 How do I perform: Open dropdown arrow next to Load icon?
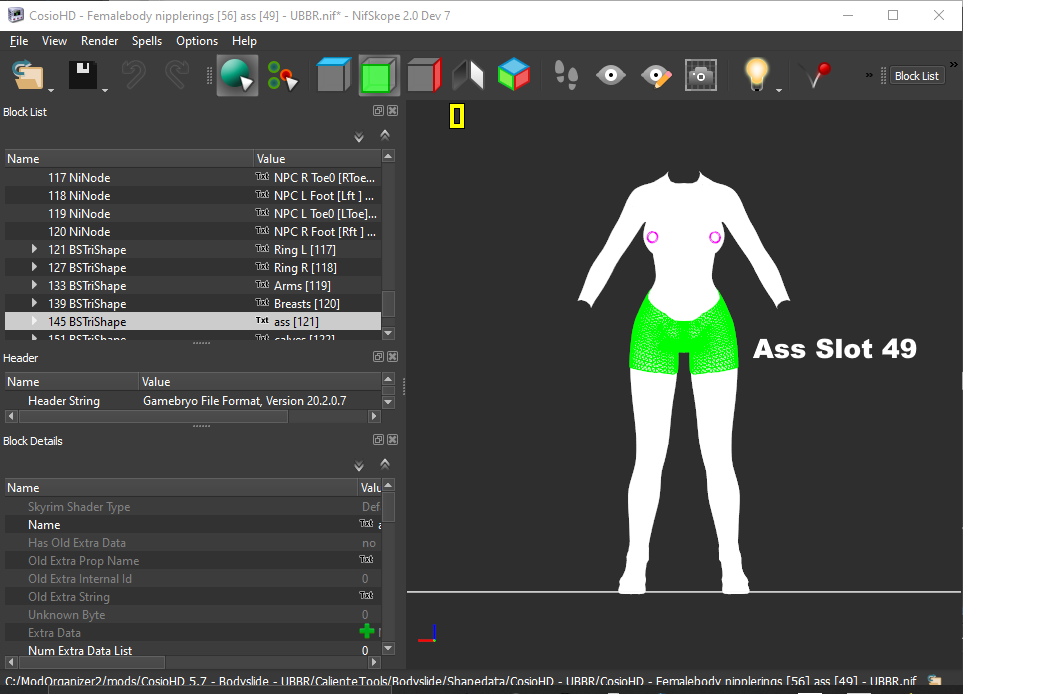pos(50,90)
